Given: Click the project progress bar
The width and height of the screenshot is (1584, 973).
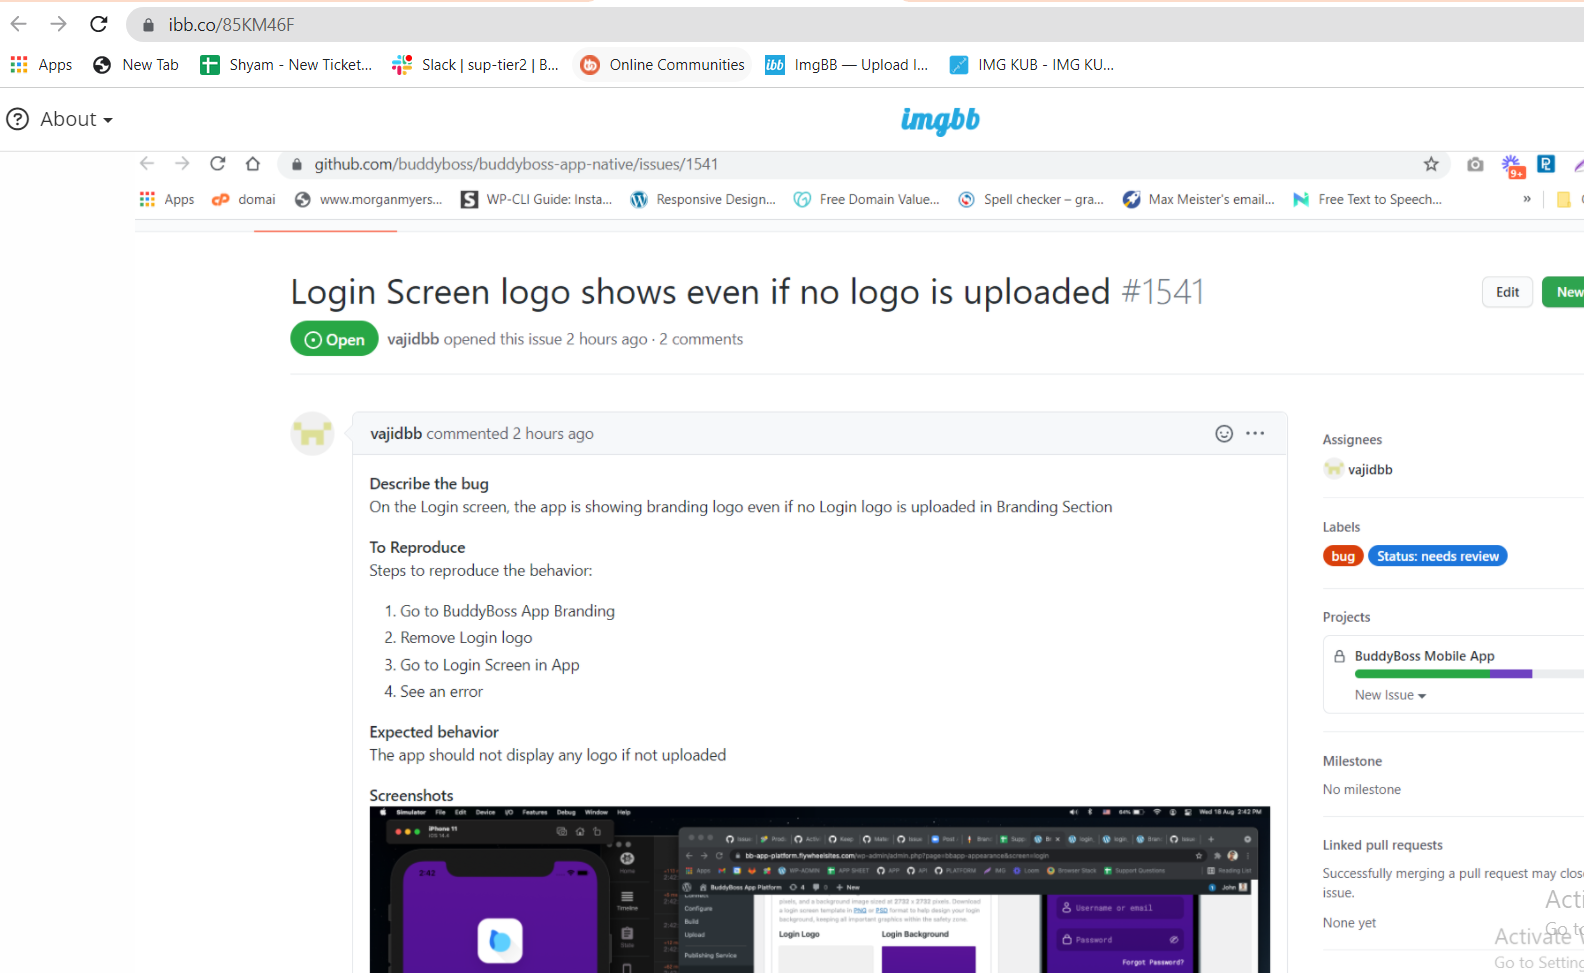Looking at the screenshot, I should pos(1469,674).
